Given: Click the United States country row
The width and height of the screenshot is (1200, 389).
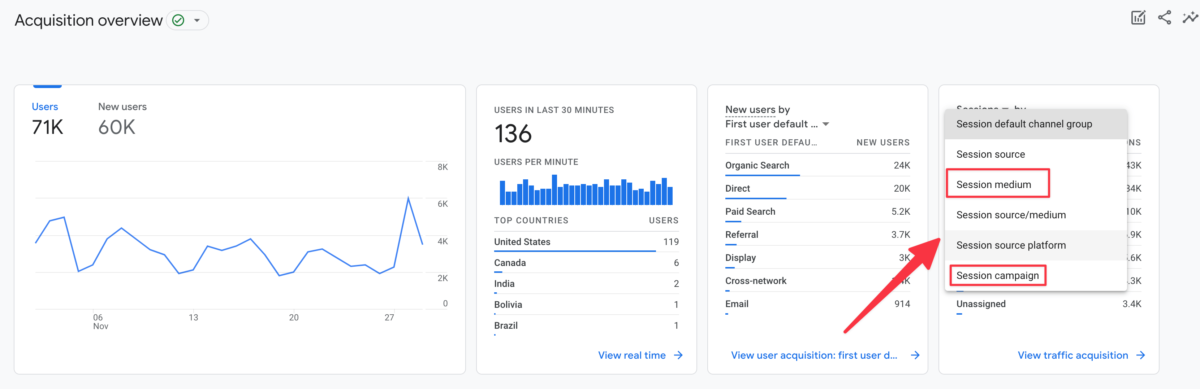Looking at the screenshot, I should pyautogui.click(x=586, y=242).
